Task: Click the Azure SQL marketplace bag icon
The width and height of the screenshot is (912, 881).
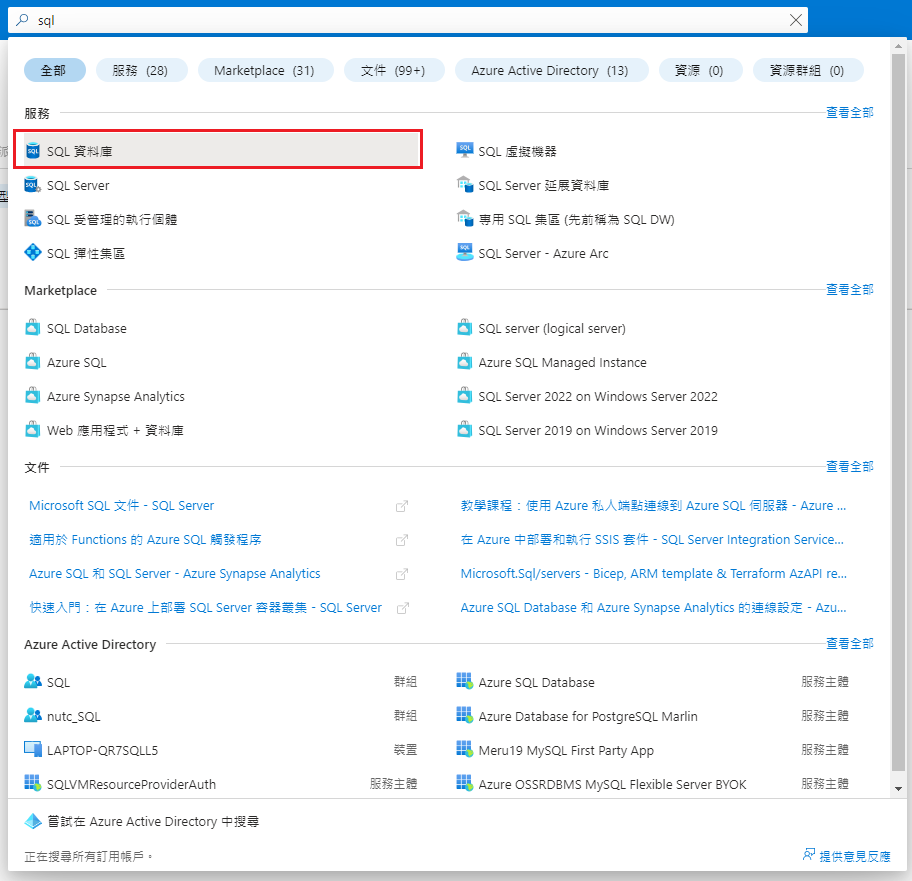Action: click(33, 362)
